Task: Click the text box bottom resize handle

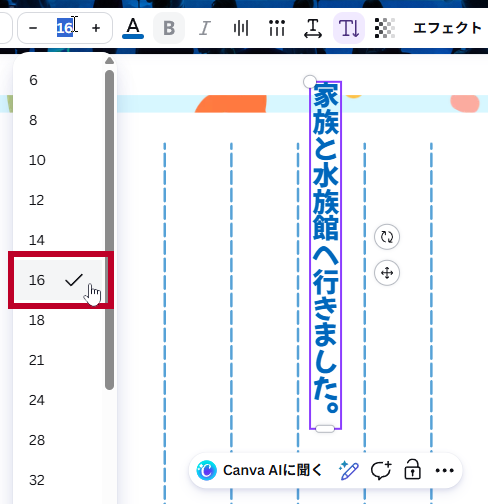Action: pyautogui.click(x=325, y=429)
